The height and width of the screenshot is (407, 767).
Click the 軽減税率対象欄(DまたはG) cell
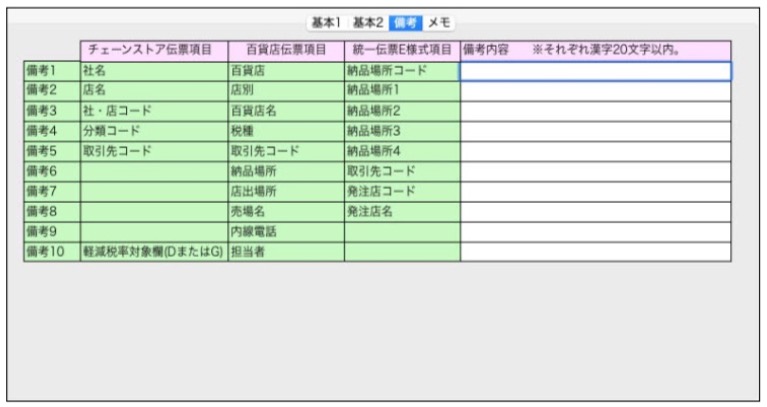154,251
